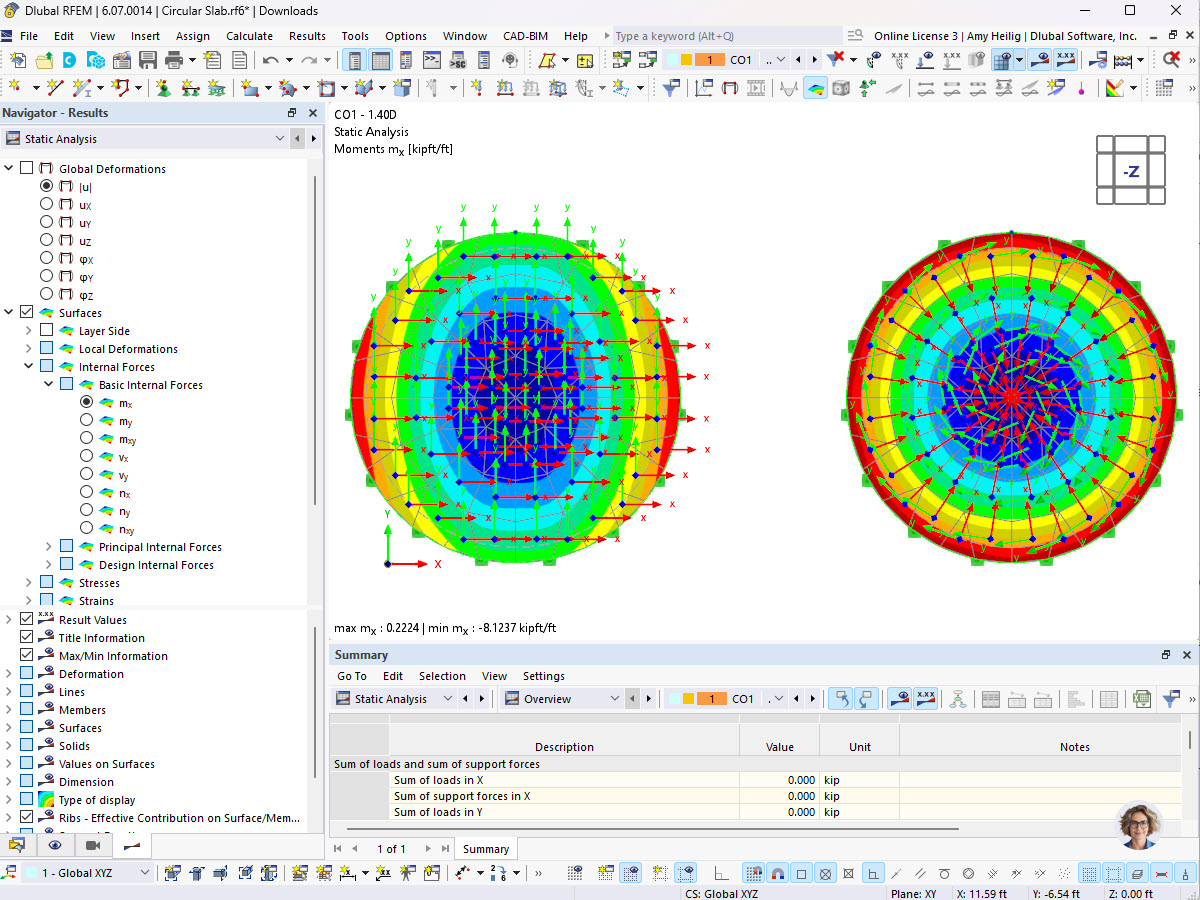This screenshot has width=1200, height=900.
Task: Select the uX deformation radio button
Action: point(46,204)
